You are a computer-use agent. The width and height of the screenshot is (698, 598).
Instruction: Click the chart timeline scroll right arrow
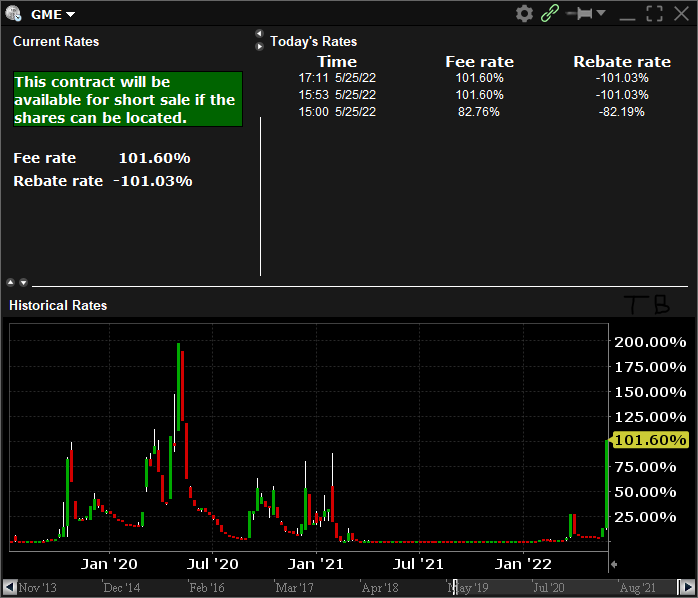coord(687,586)
